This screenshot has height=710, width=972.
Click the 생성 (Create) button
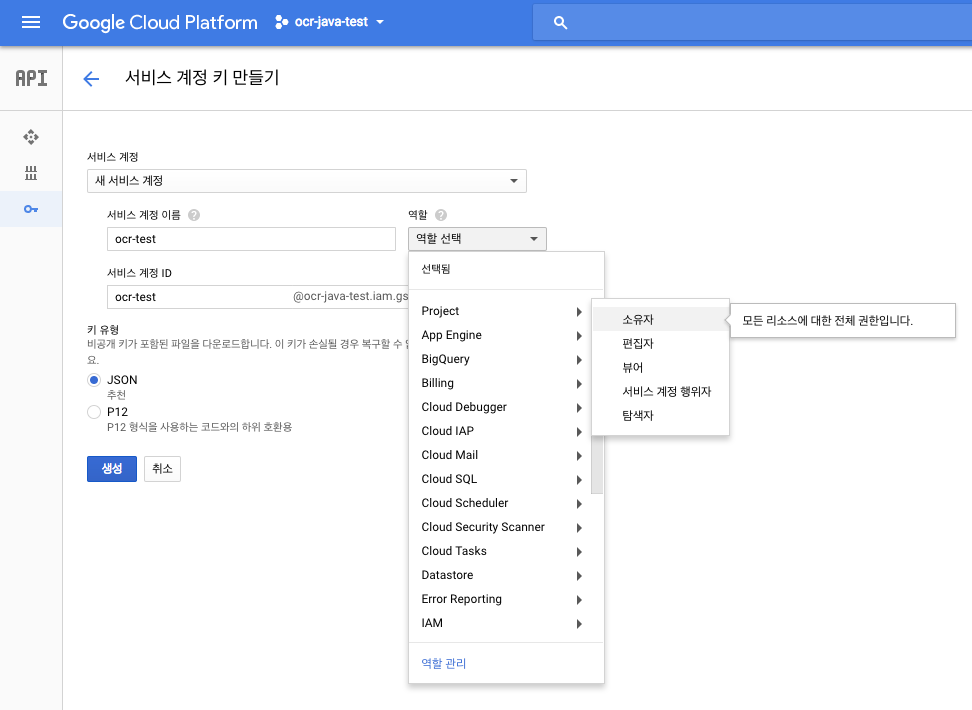(112, 469)
